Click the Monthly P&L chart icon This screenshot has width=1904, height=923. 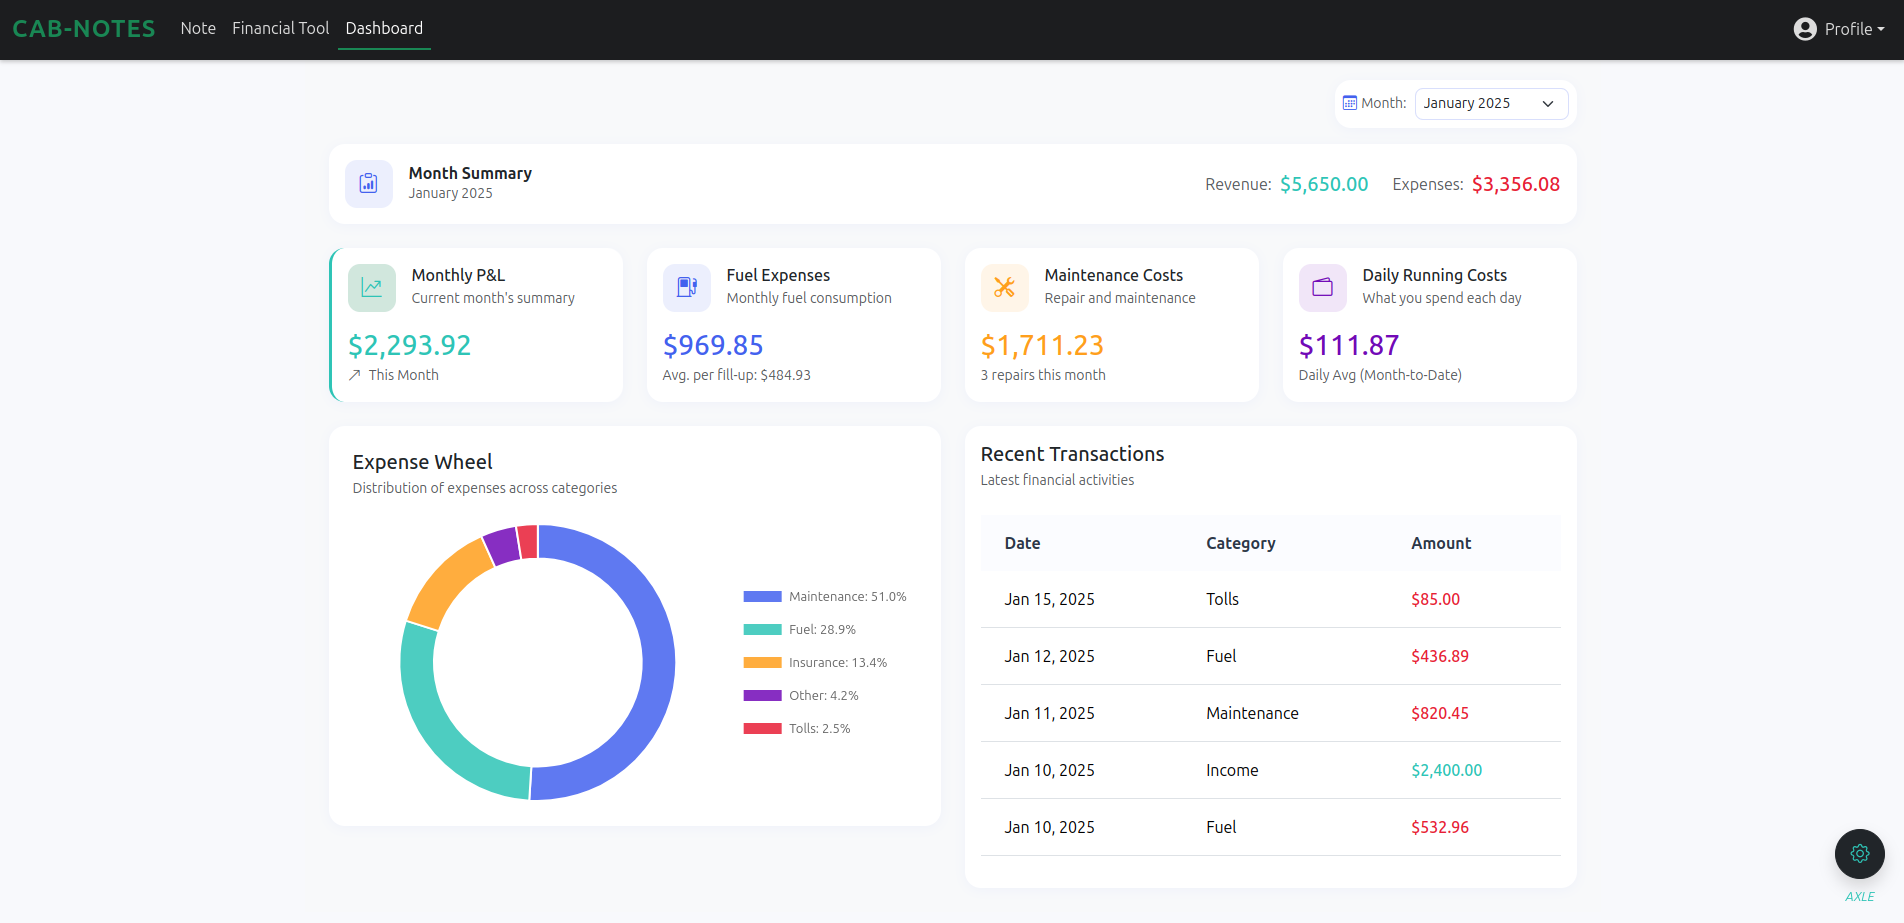tap(372, 288)
